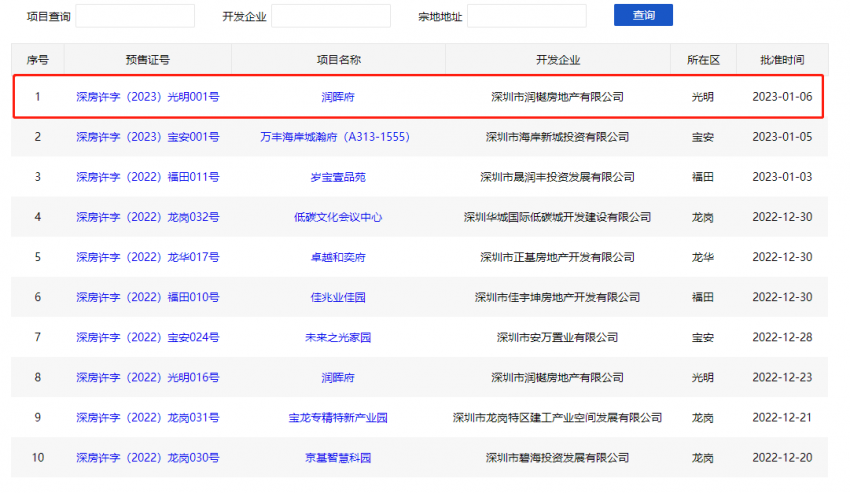
Task: Click serial number 10 cell
Action: point(37,458)
